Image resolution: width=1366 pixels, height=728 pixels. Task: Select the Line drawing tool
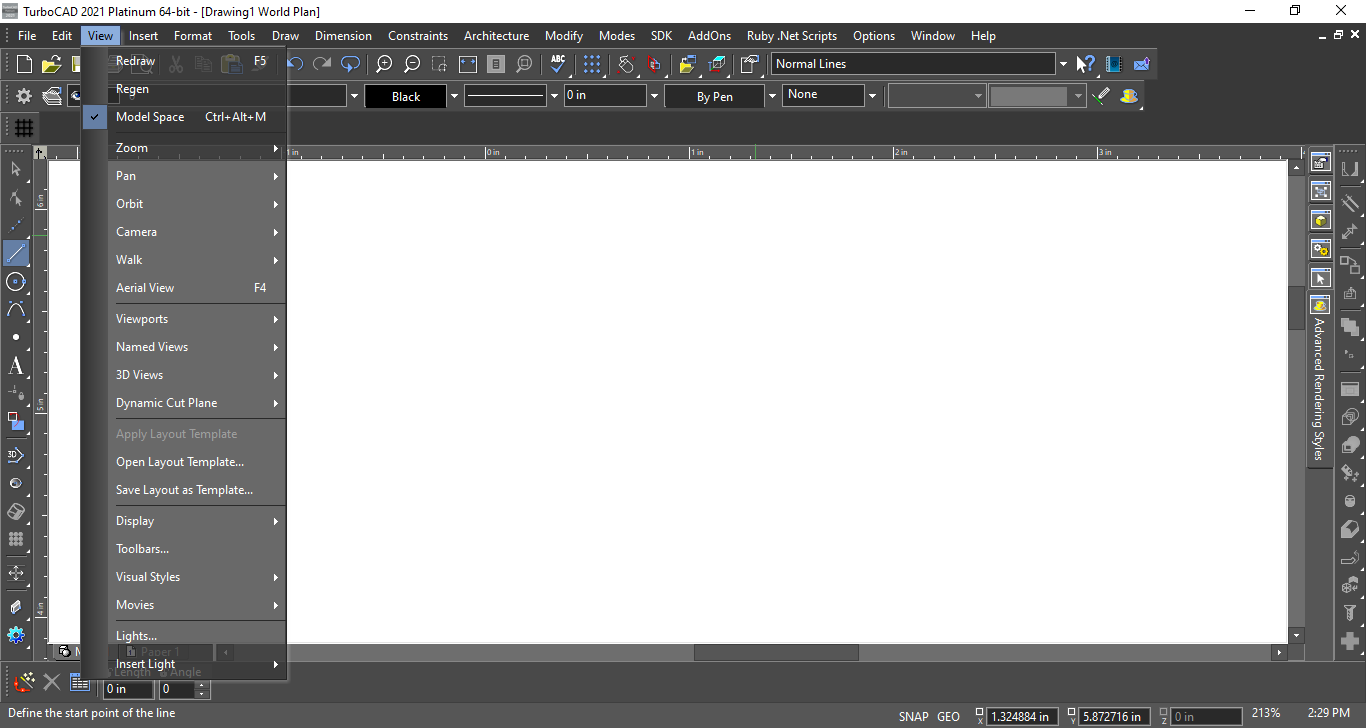(x=16, y=253)
